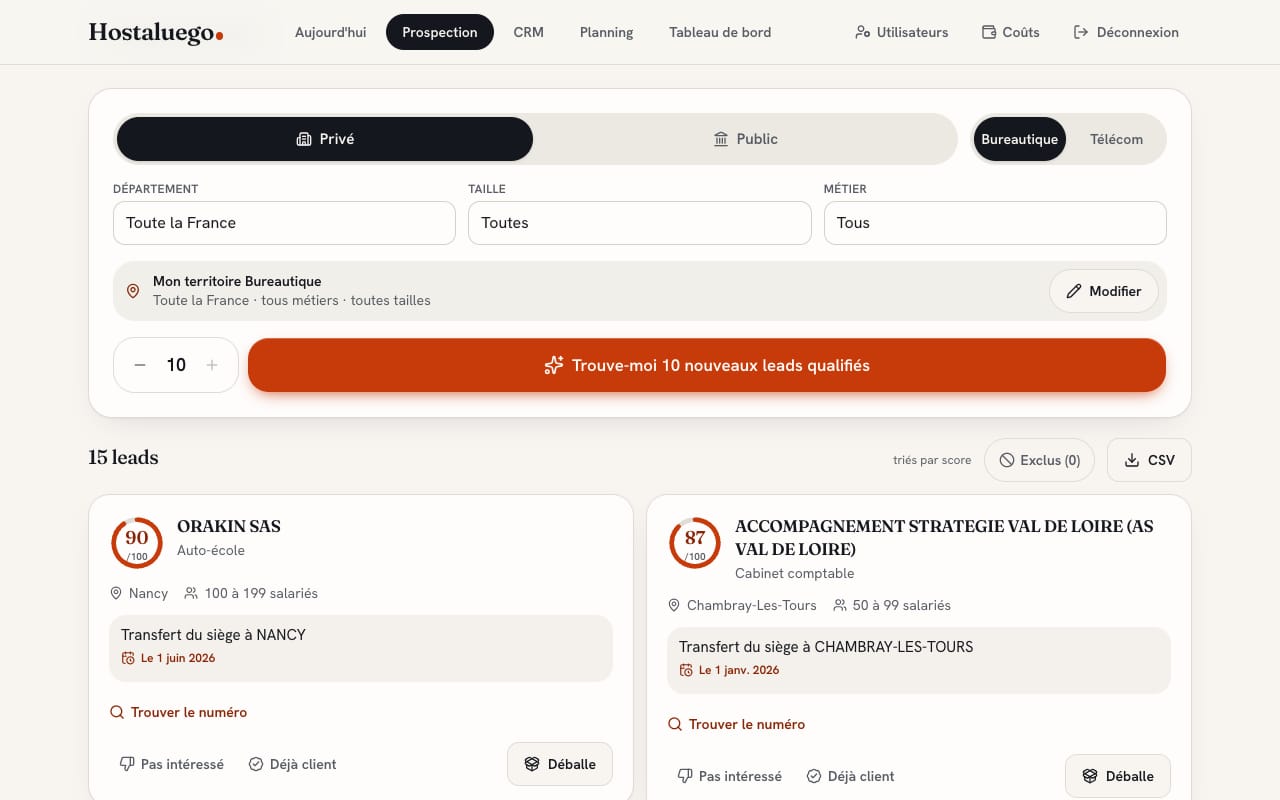Click the Auto-école category label
This screenshot has height=800, width=1280.
(211, 550)
